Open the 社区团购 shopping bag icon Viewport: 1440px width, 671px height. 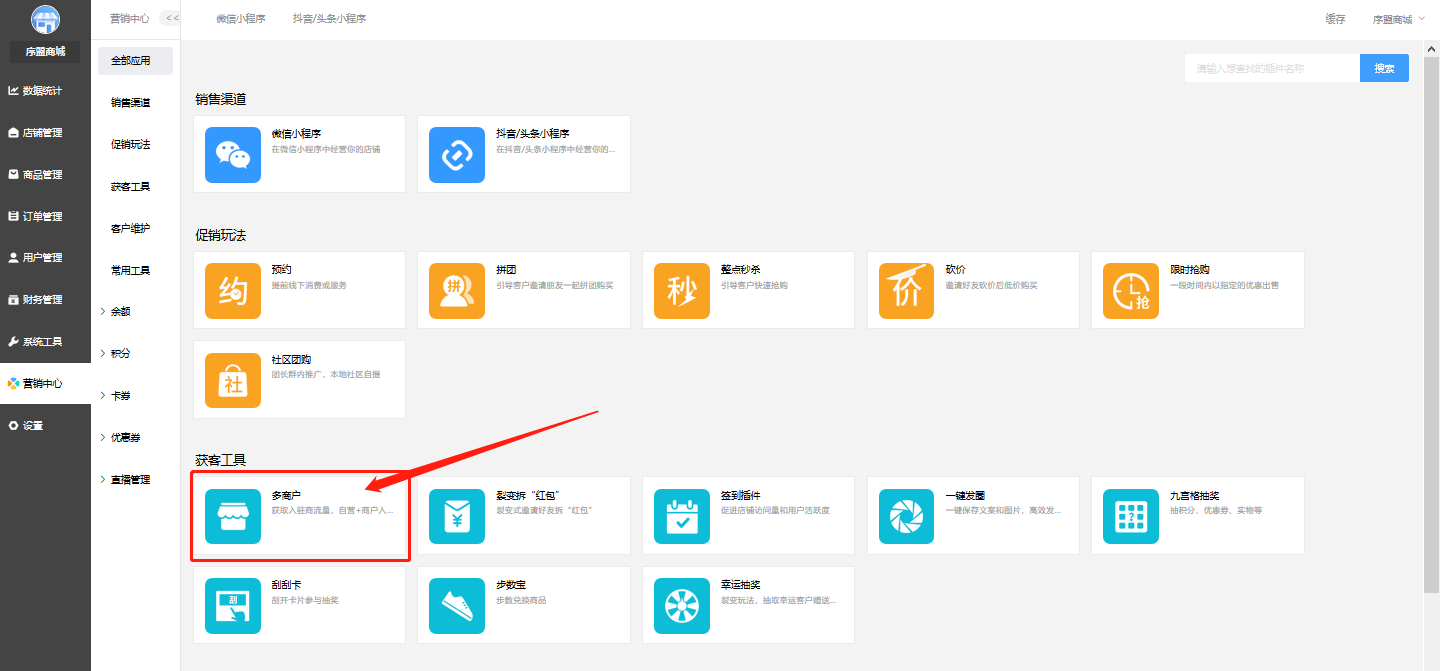(x=233, y=380)
